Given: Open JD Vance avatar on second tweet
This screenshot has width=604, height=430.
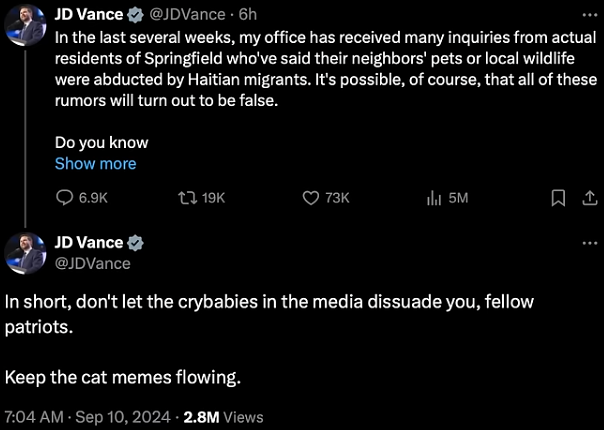Looking at the screenshot, I should click(25, 253).
